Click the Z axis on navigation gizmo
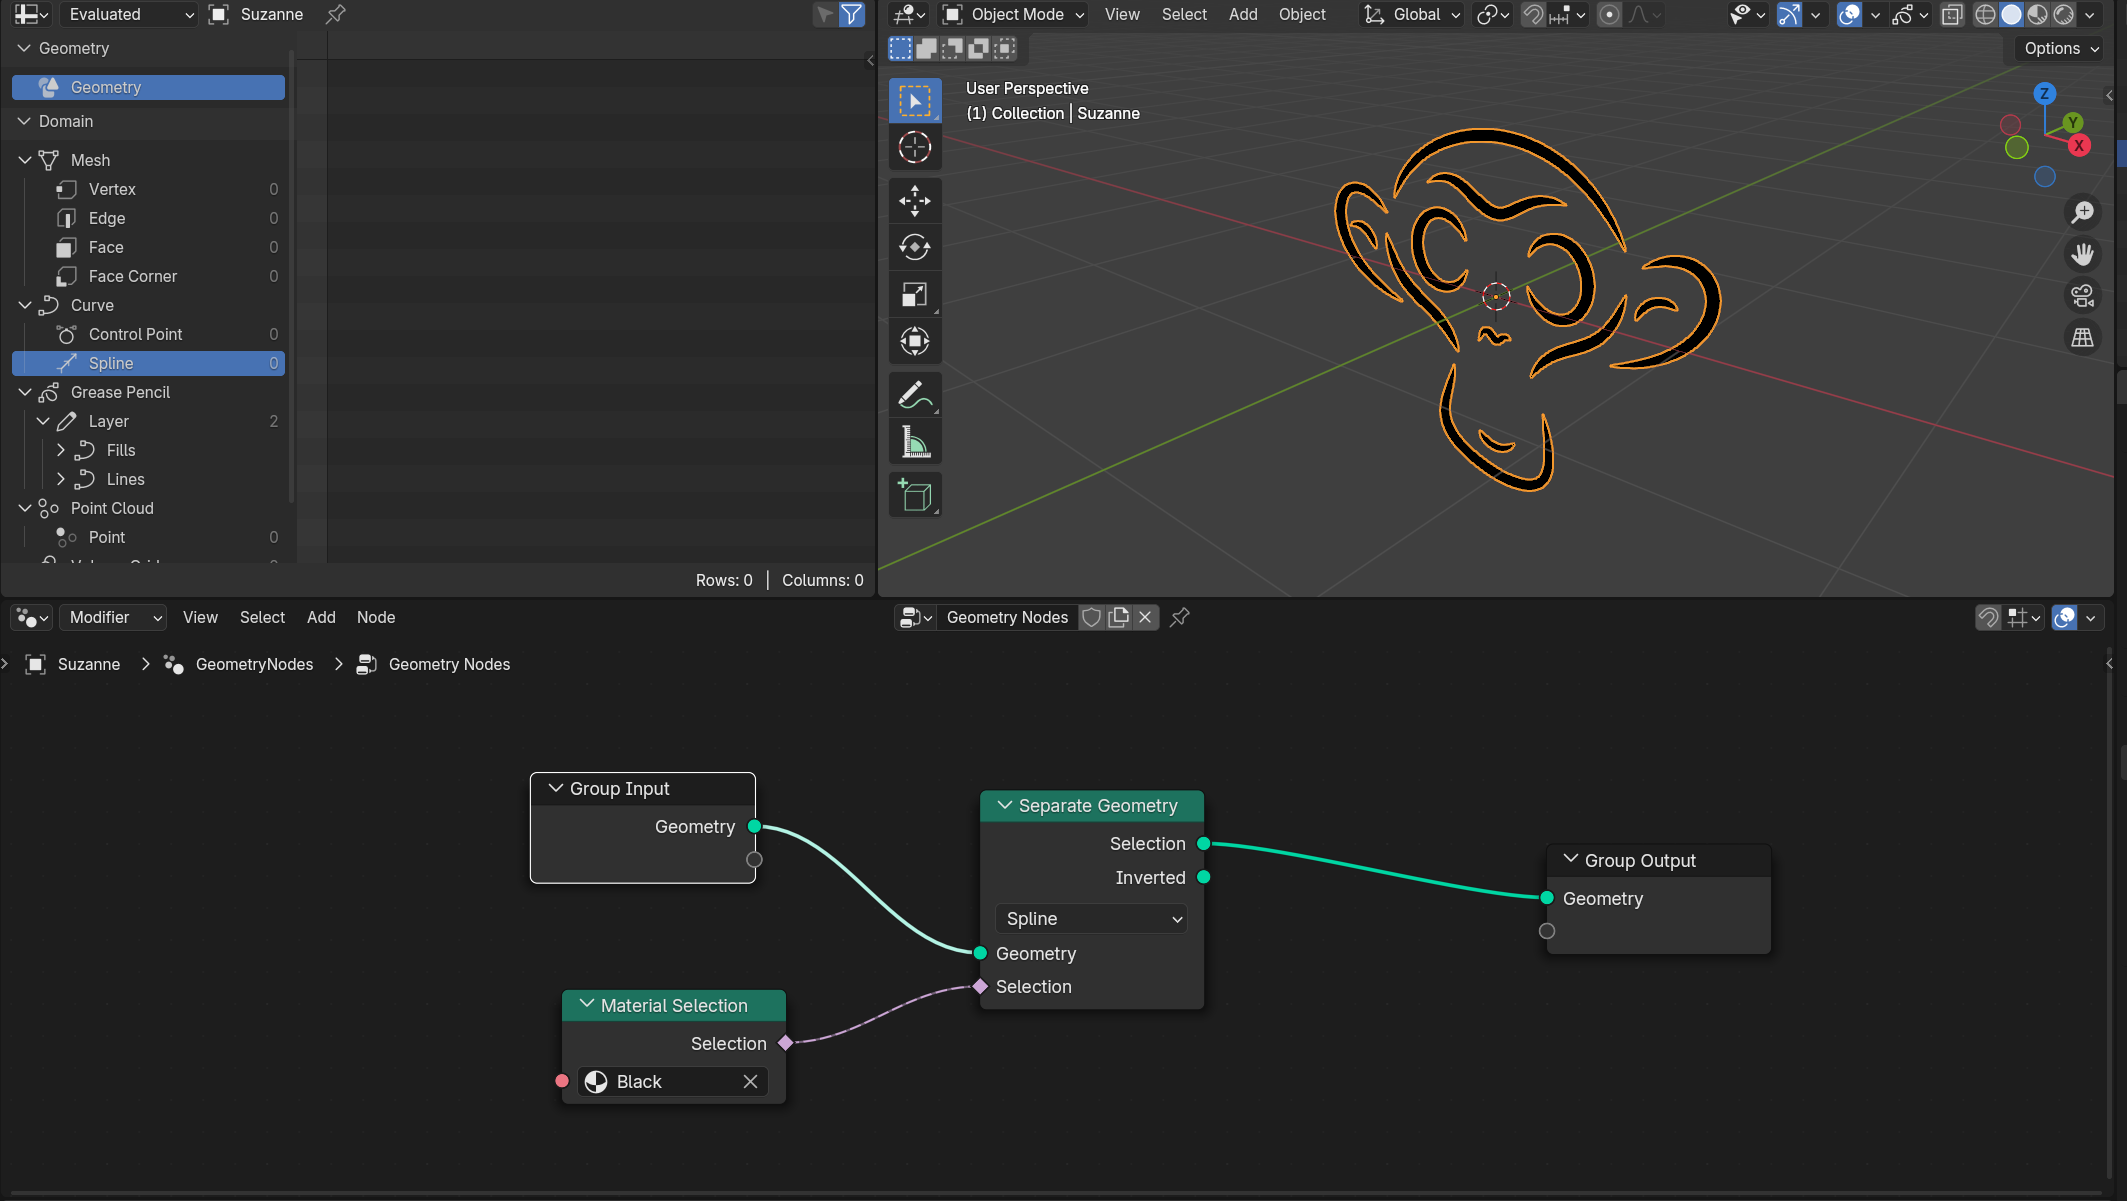2127x1201 pixels. (x=2044, y=94)
